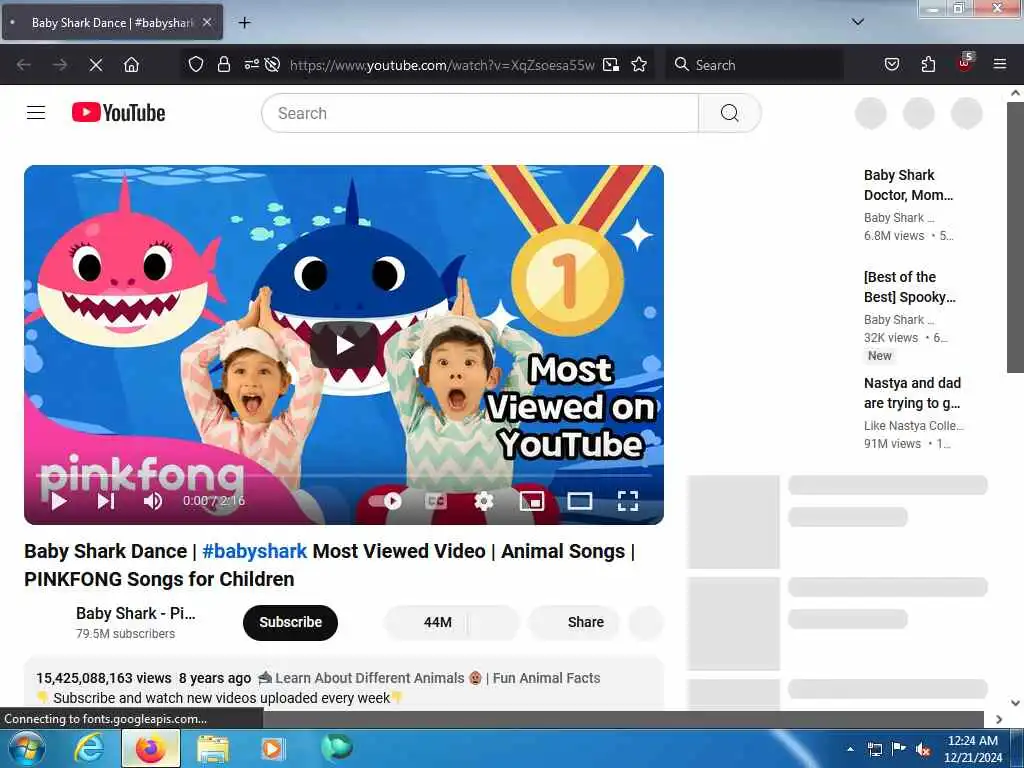Click the URL address field
The image size is (1024, 768).
[442, 65]
